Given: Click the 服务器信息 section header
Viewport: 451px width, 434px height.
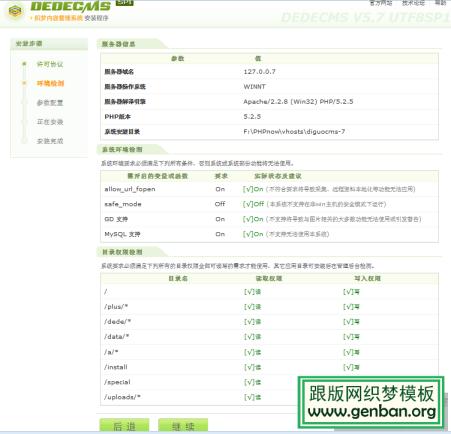Looking at the screenshot, I should 119,44.
